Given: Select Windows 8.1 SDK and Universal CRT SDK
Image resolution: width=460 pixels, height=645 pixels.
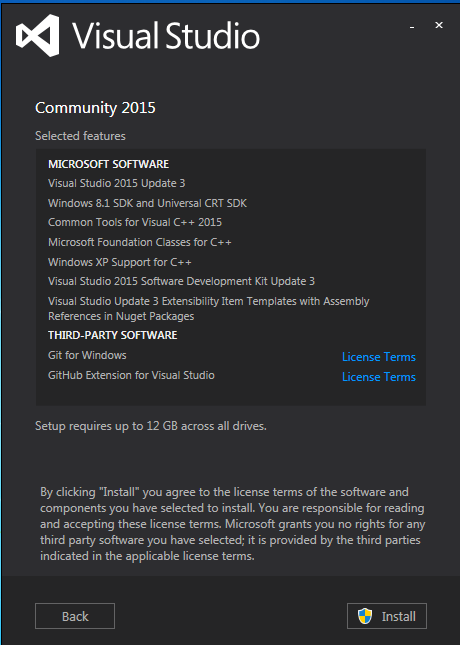Looking at the screenshot, I should 147,203.
